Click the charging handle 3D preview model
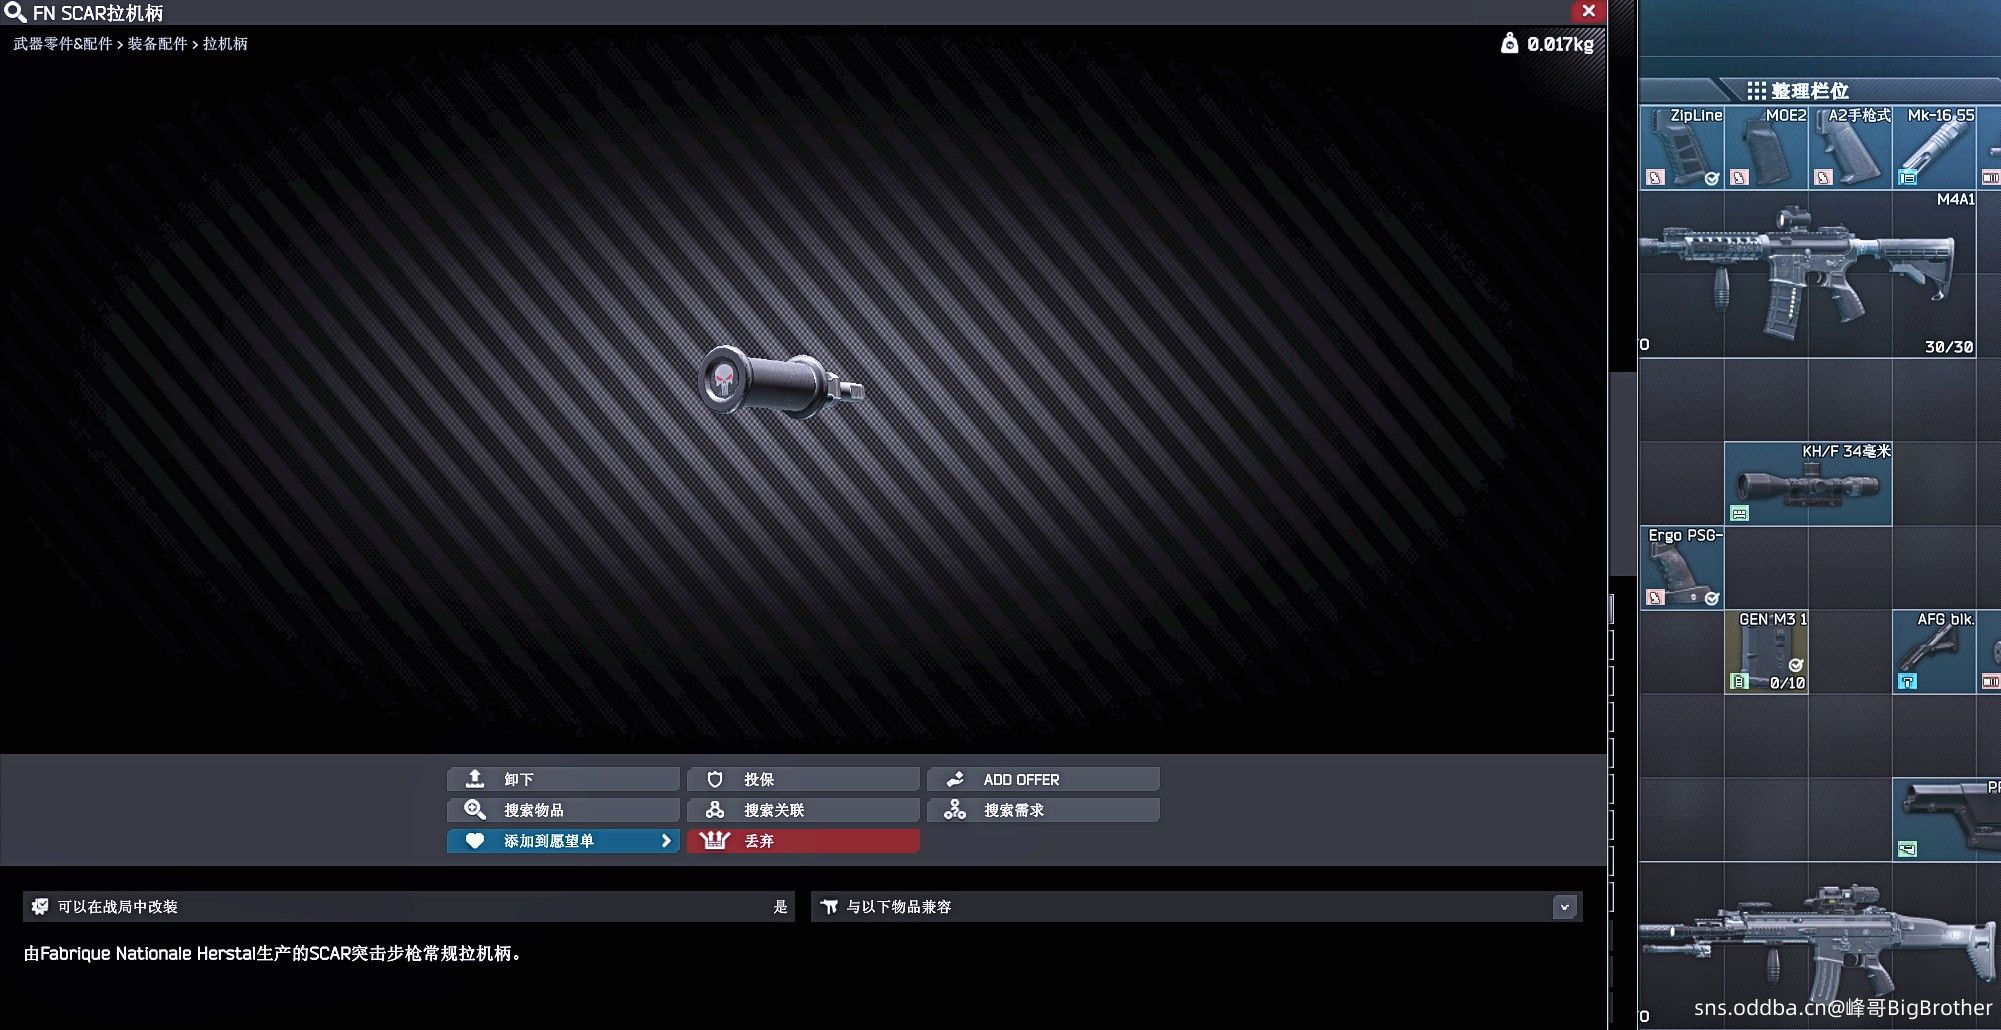2001x1030 pixels. coord(780,382)
